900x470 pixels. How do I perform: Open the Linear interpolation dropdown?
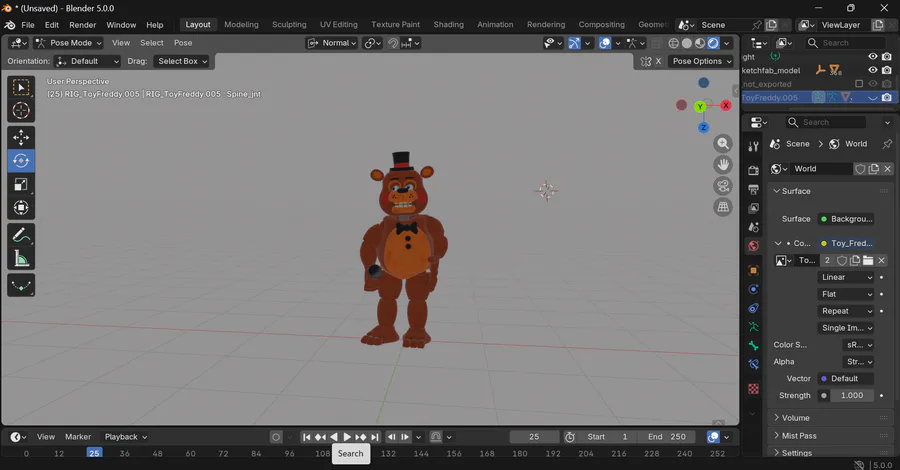pos(845,277)
